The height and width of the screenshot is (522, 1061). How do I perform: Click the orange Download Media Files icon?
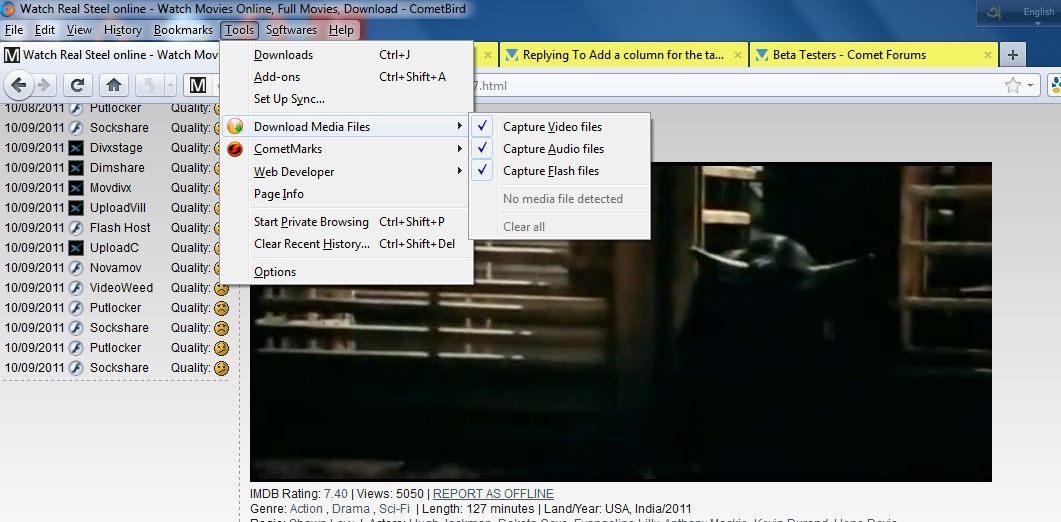(x=235, y=127)
